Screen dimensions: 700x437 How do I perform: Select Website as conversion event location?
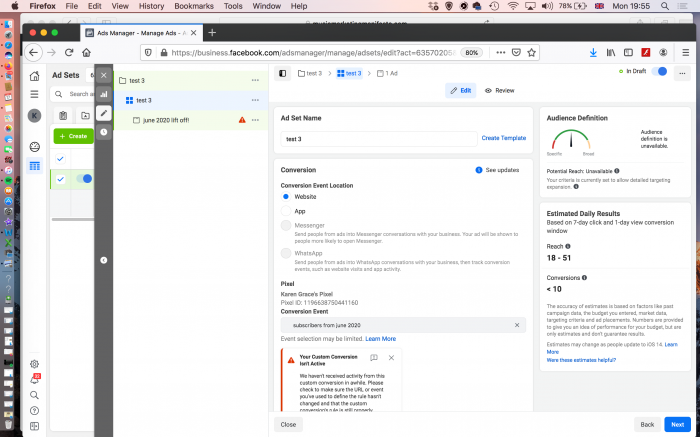[286, 196]
